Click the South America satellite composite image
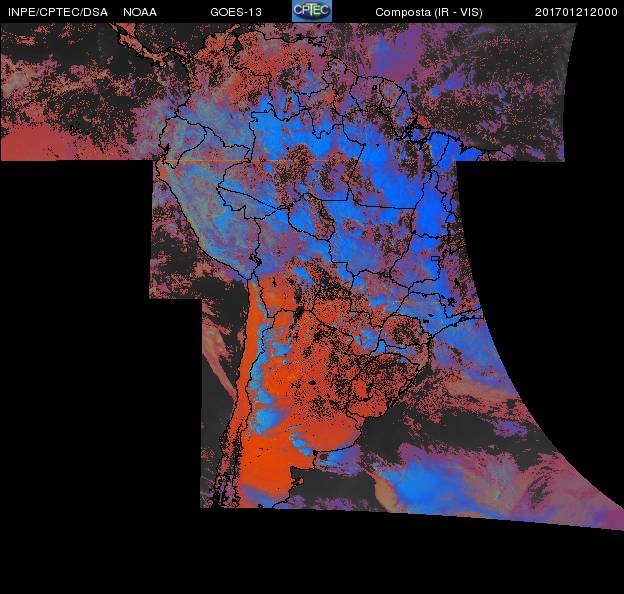This screenshot has width=624, height=594. 312,277
